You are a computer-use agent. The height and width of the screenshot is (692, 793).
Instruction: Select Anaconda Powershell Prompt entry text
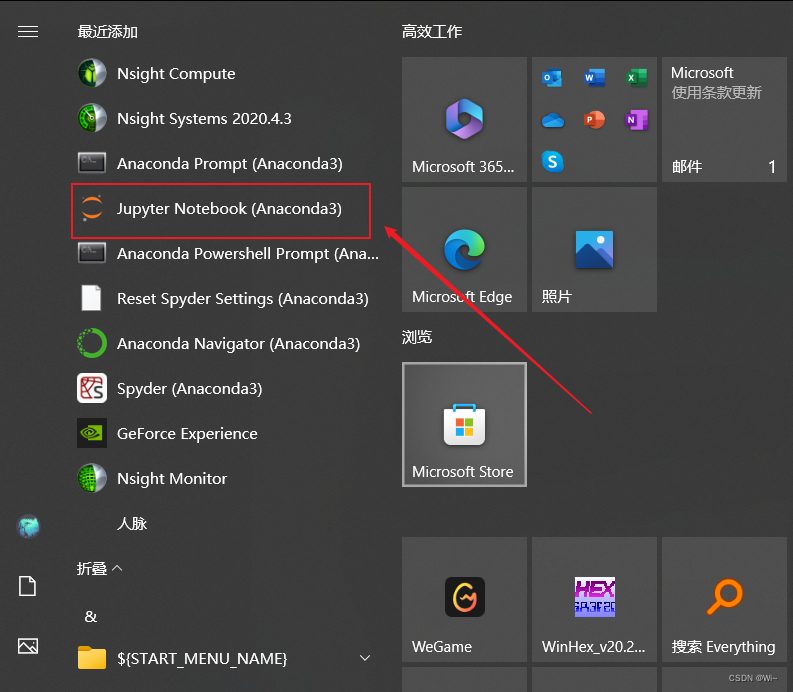(x=248, y=253)
